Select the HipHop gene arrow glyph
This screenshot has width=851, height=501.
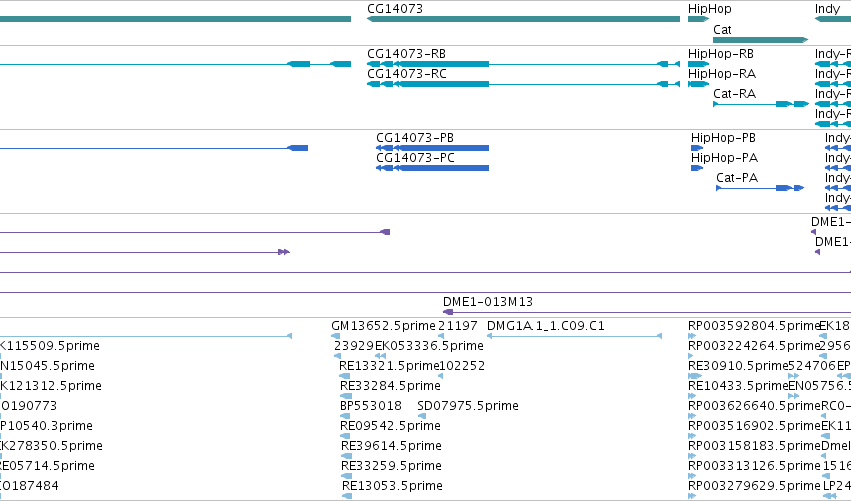(698, 19)
